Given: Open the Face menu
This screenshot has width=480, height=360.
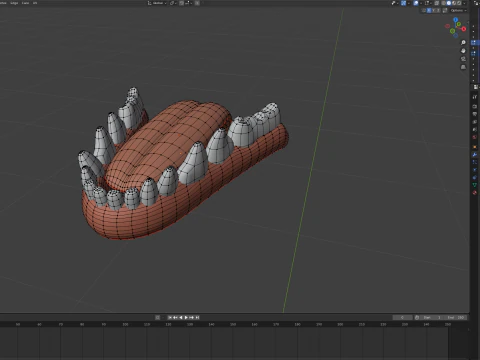Looking at the screenshot, I should [25, 3].
